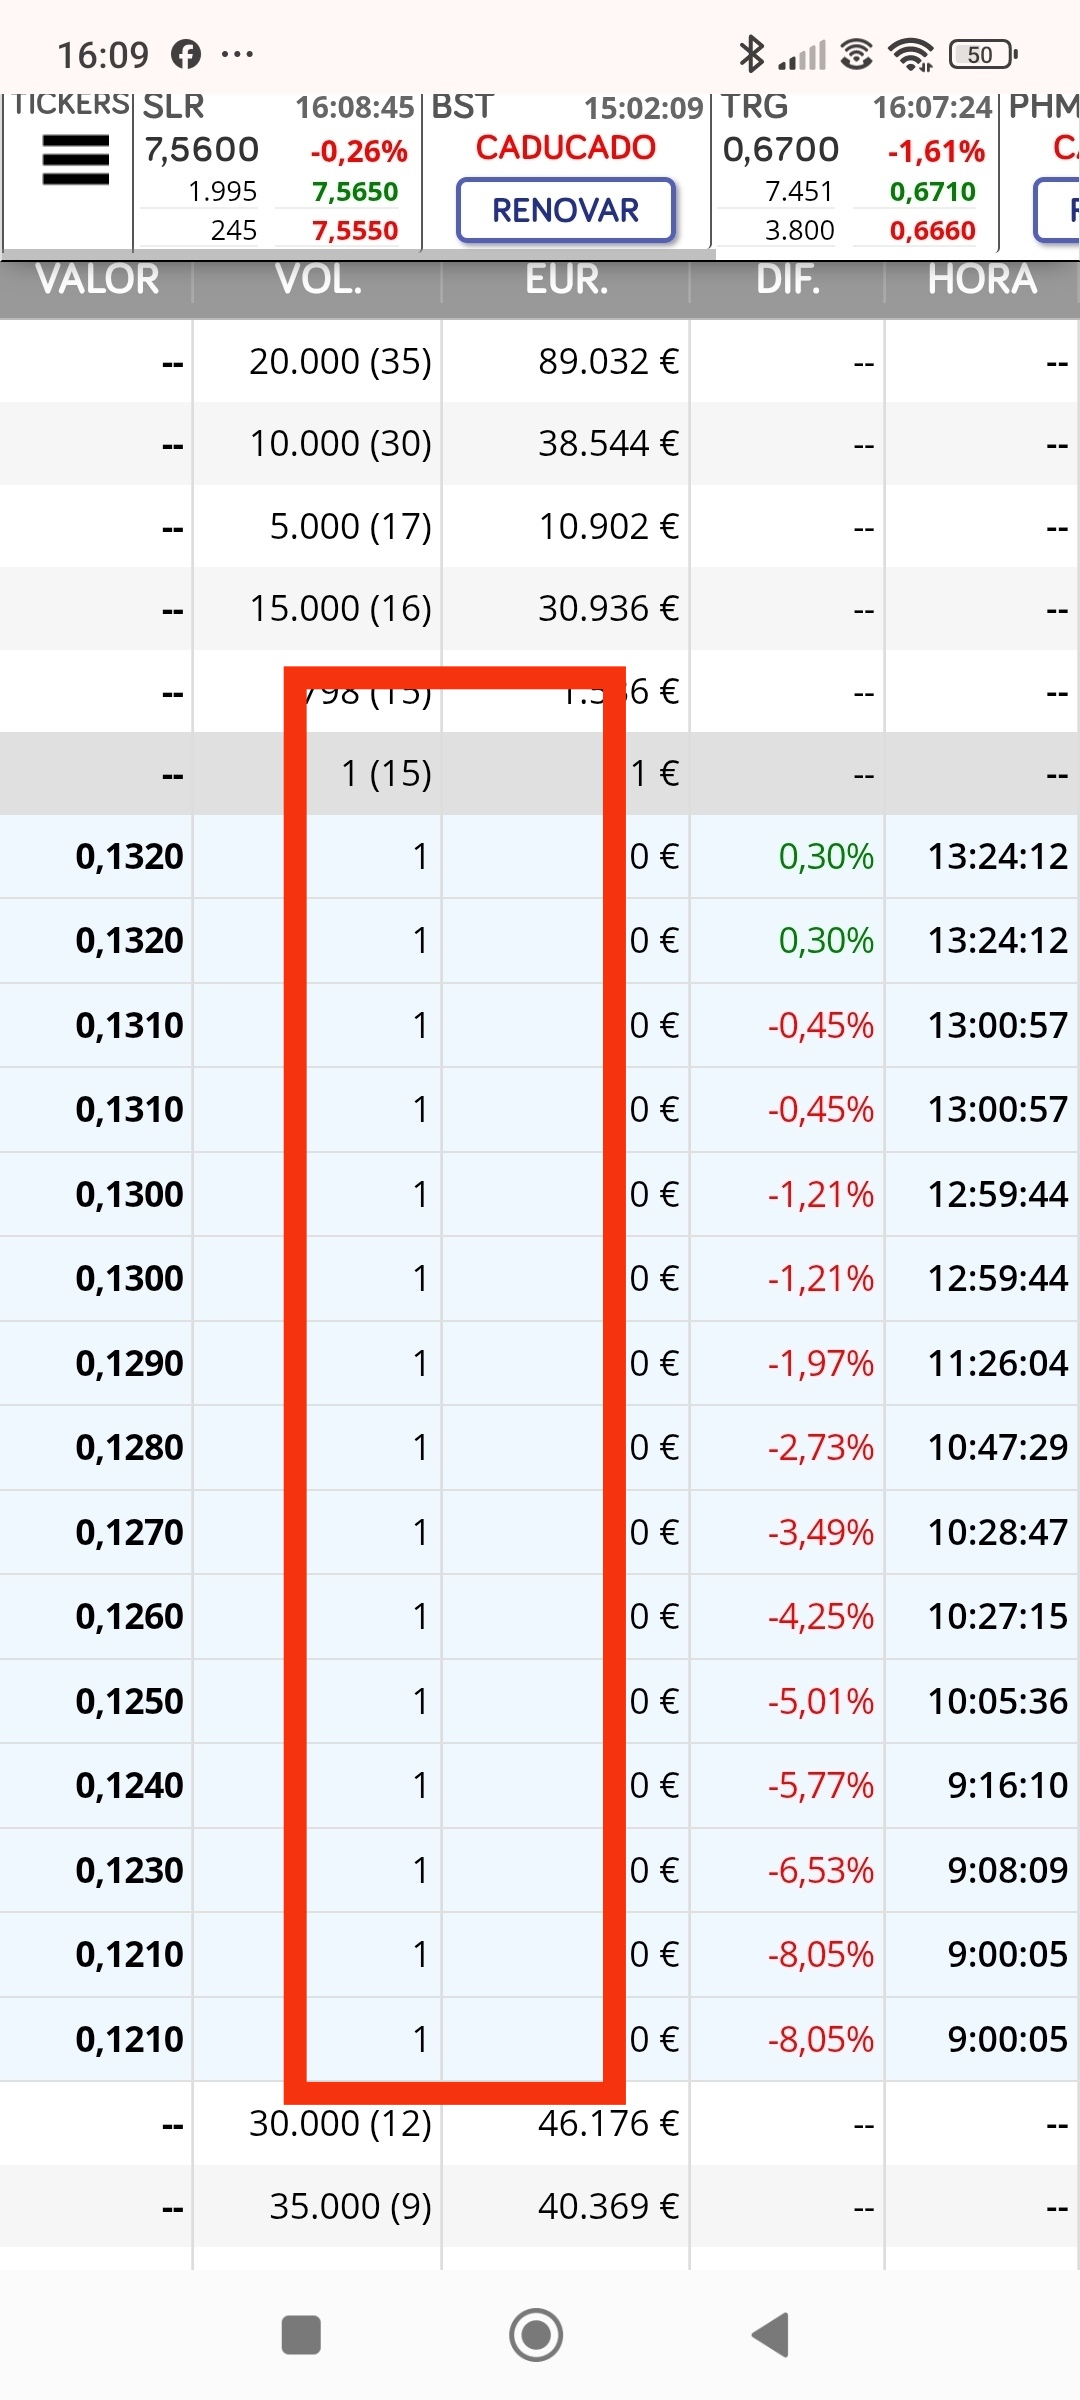Select the 30.000 (12) volume row
Image resolution: width=1080 pixels, height=2400 pixels.
point(540,2123)
